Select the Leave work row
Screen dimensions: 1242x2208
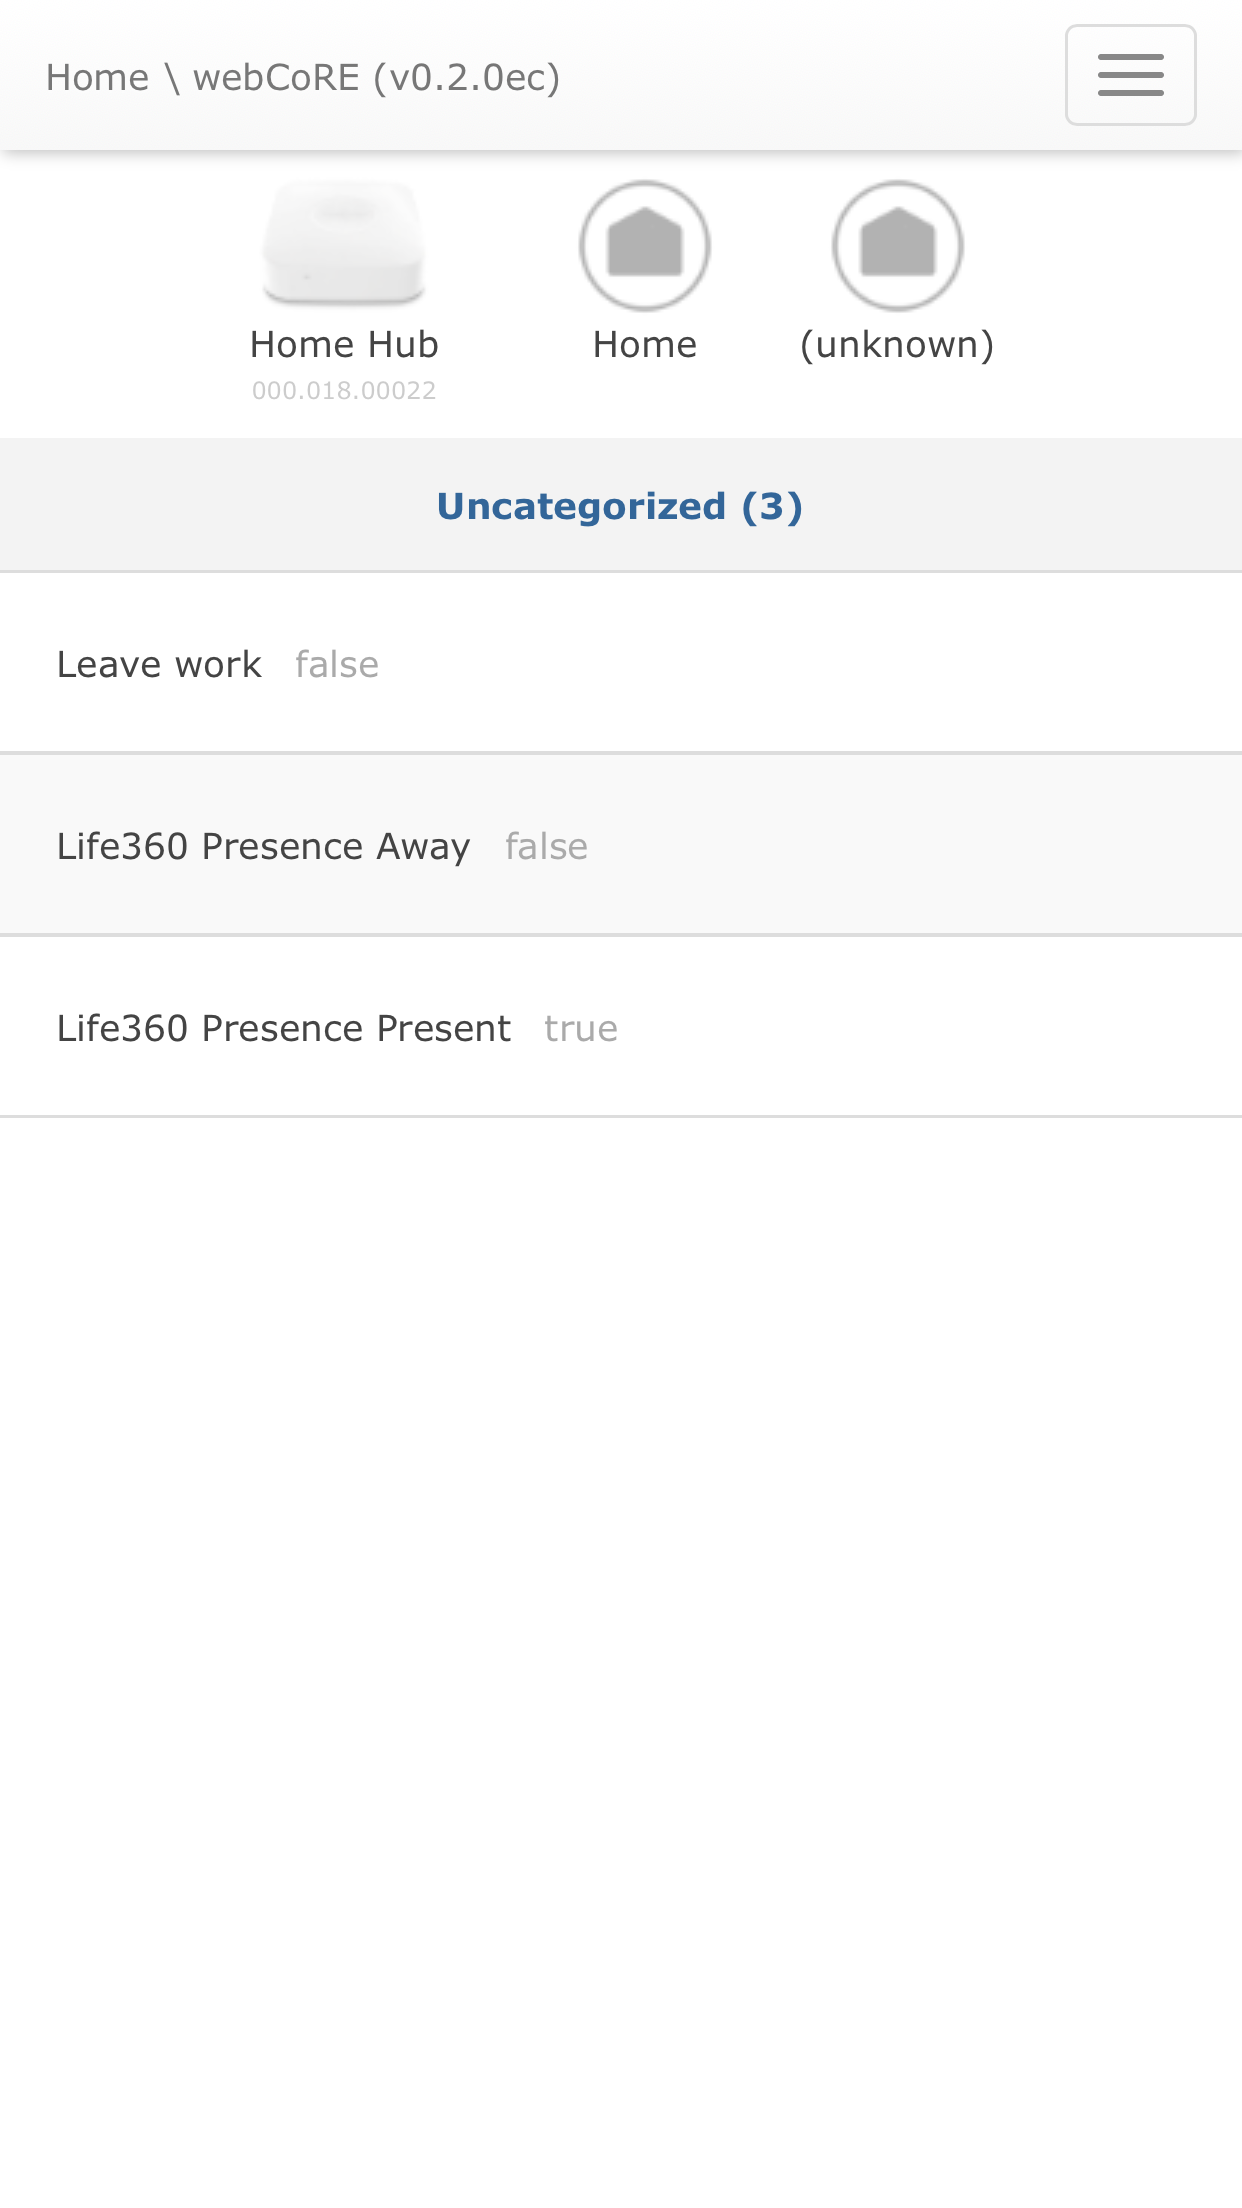point(621,663)
